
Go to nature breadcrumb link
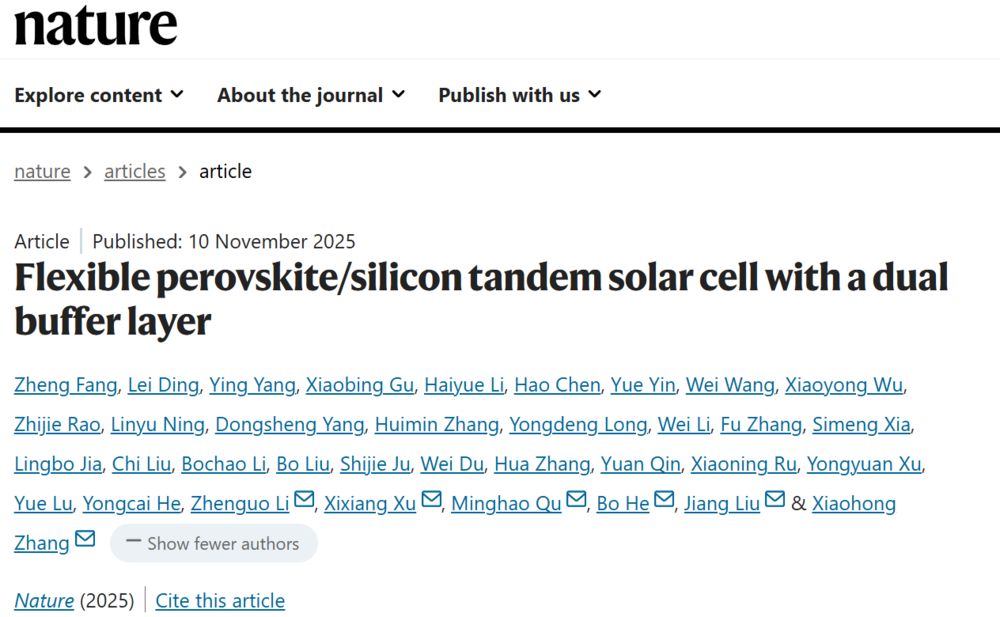42,171
